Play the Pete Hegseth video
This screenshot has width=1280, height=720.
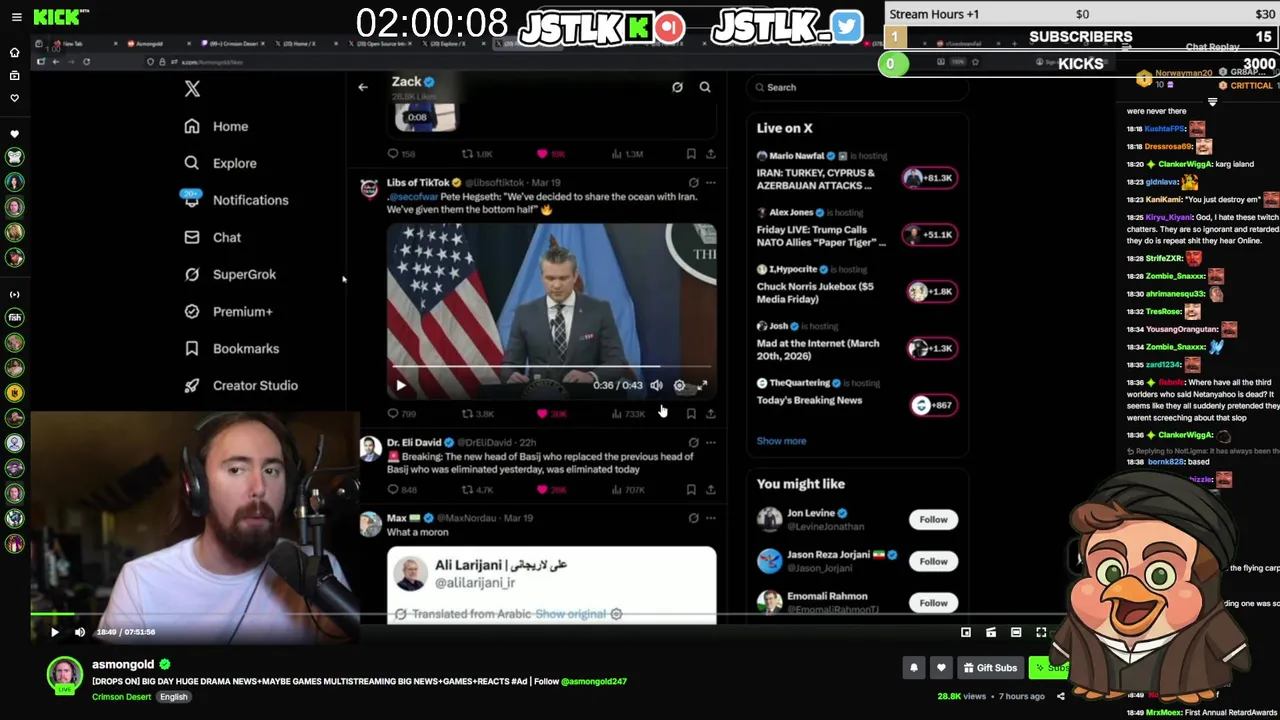(401, 385)
